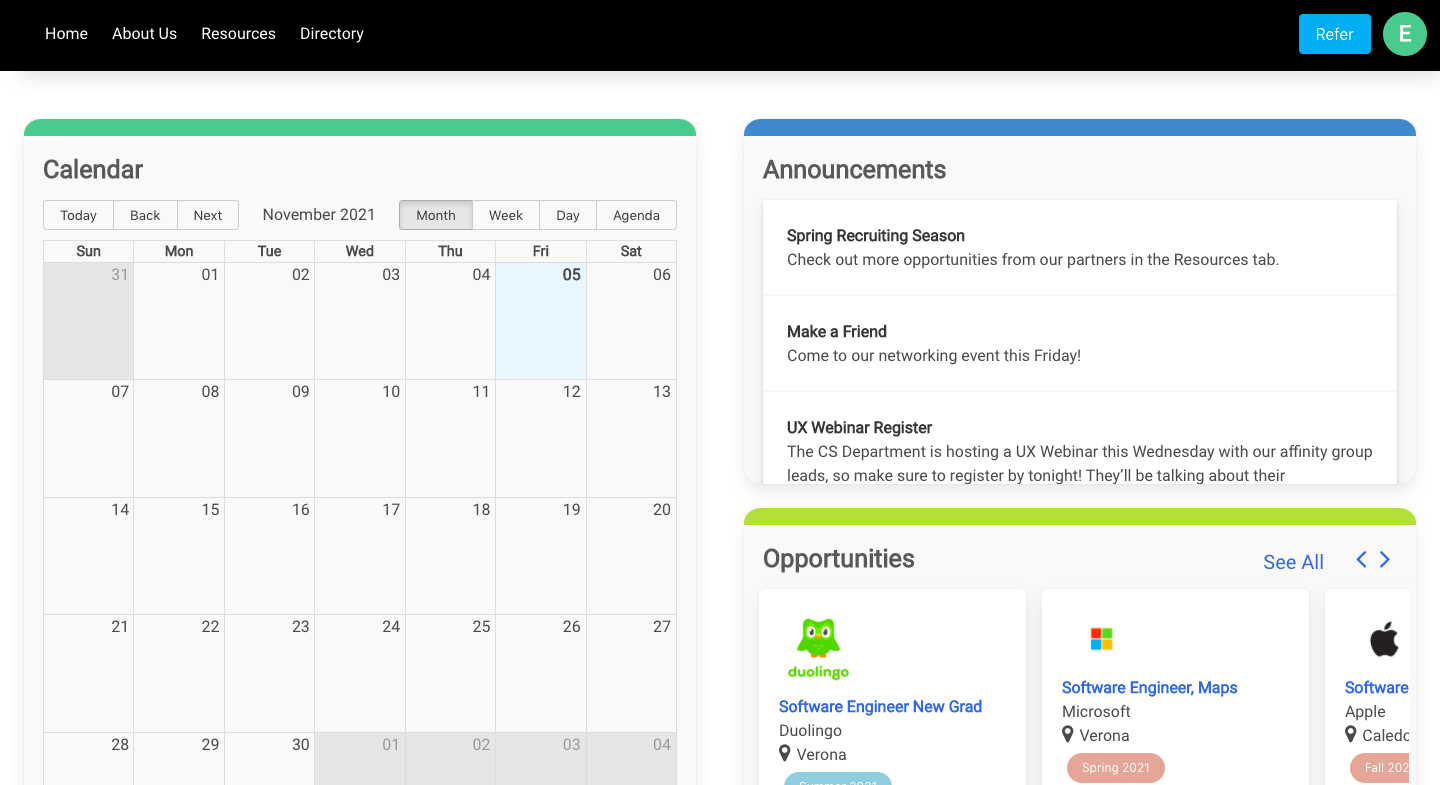Switch calendar to Agenda view

[636, 215]
